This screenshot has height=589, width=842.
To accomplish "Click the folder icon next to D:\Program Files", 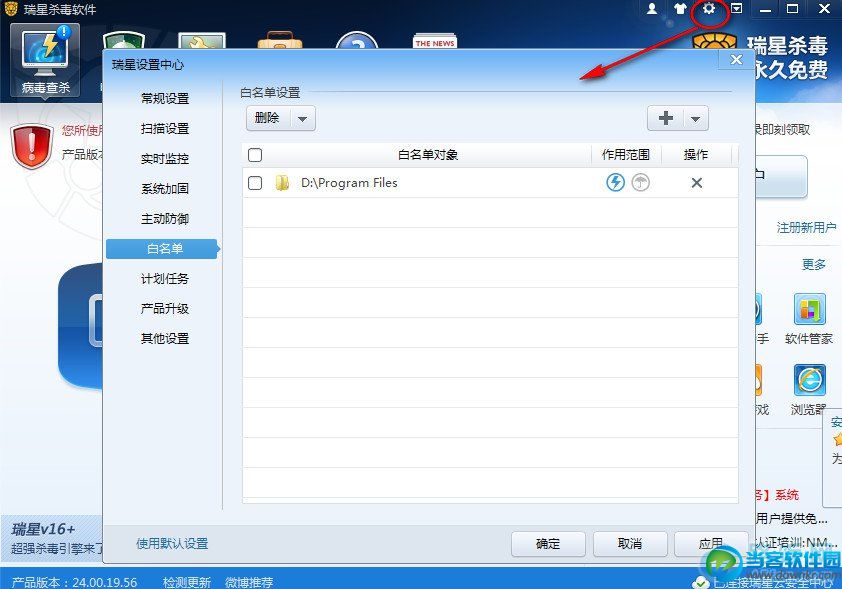I will click(x=282, y=183).
